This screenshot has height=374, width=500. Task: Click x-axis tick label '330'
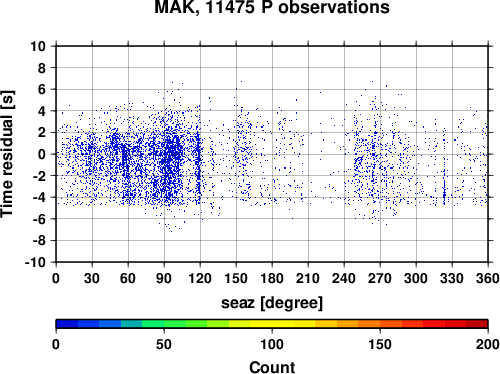452,278
